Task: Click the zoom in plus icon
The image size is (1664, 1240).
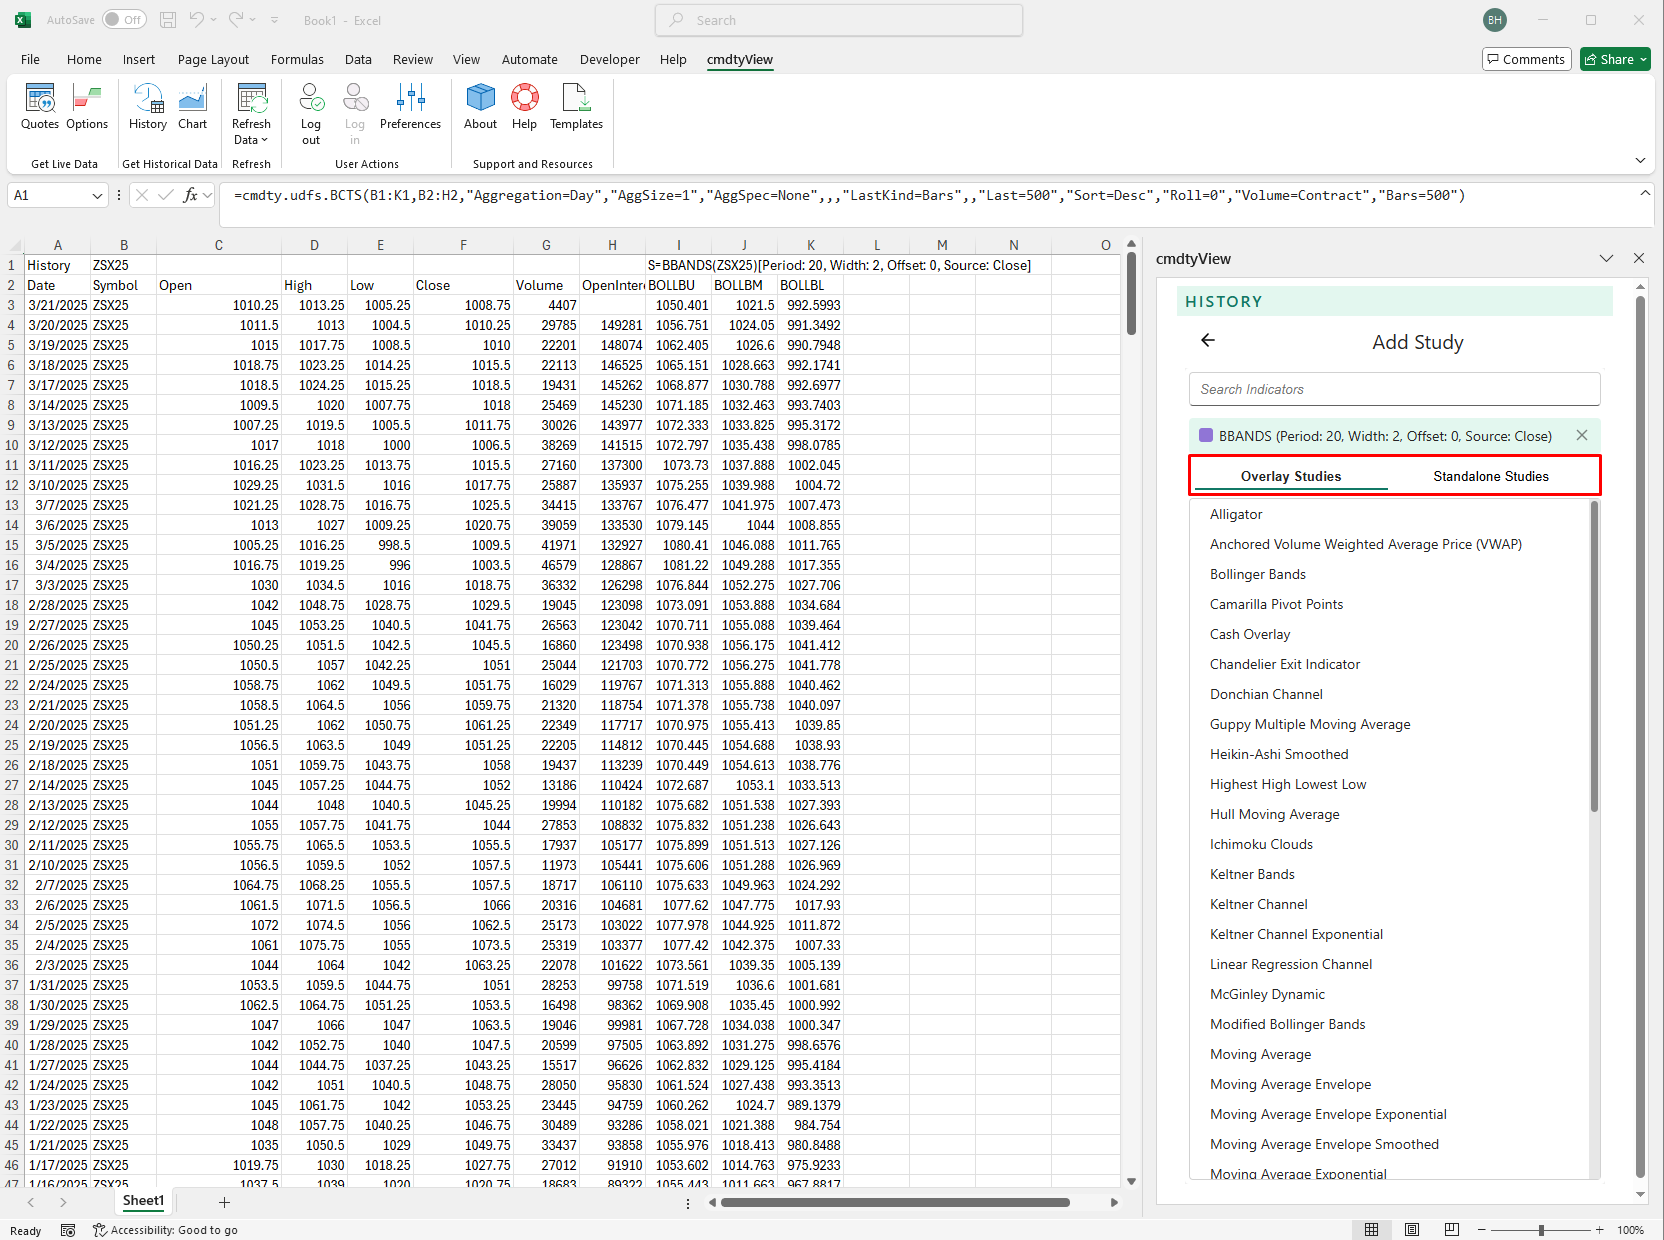Action: pos(1600,1230)
